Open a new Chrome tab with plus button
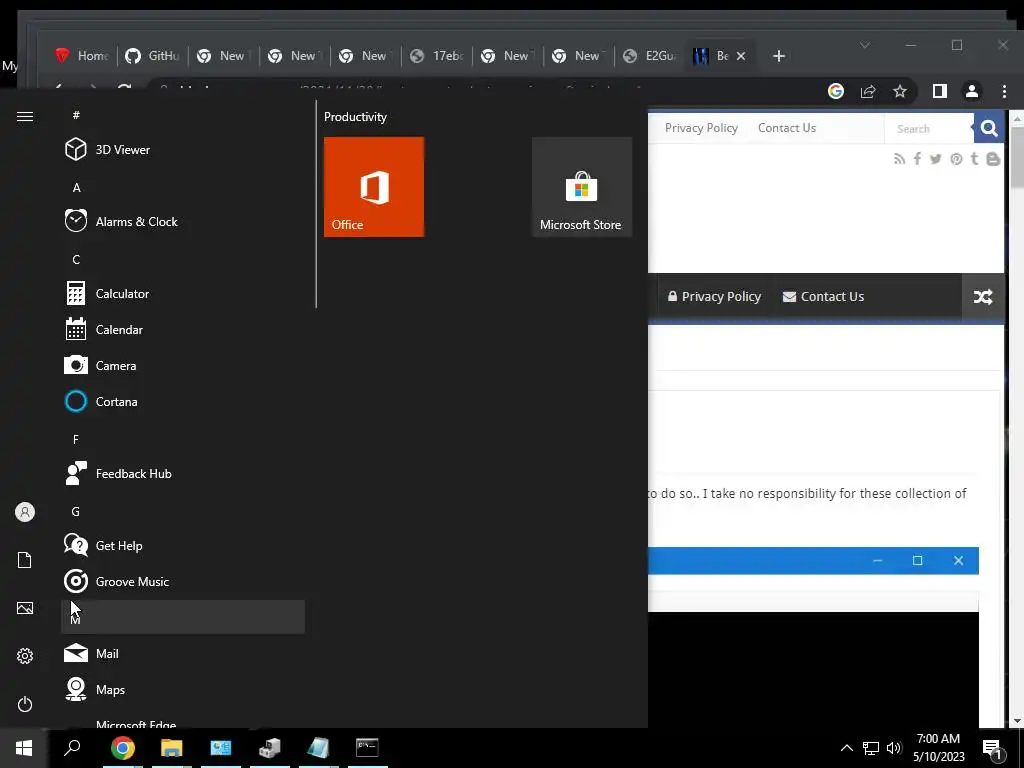The image size is (1024, 768). pos(778,56)
